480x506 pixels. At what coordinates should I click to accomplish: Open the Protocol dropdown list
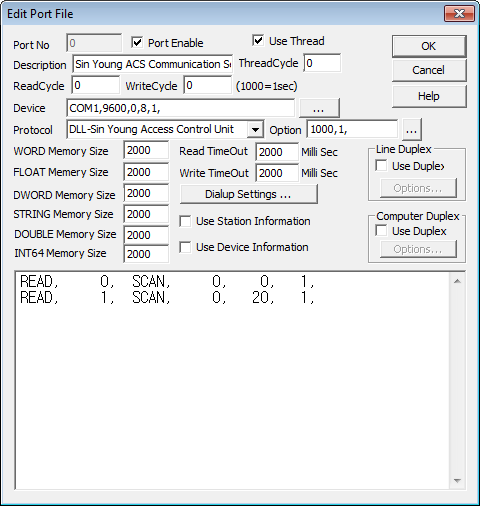[x=255, y=129]
